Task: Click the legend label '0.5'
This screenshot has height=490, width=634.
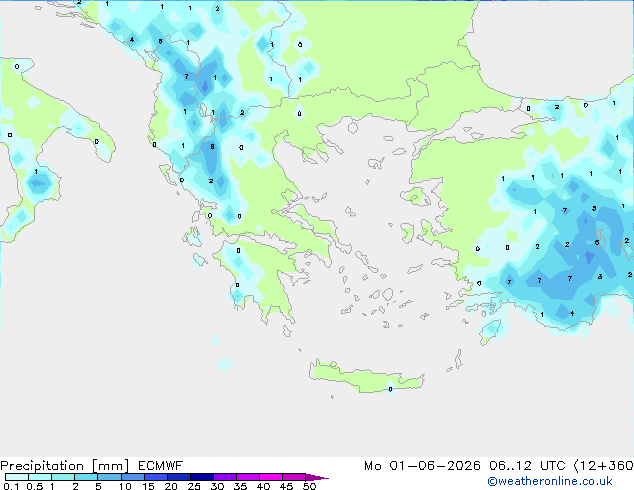Action: pyautogui.click(x=34, y=486)
